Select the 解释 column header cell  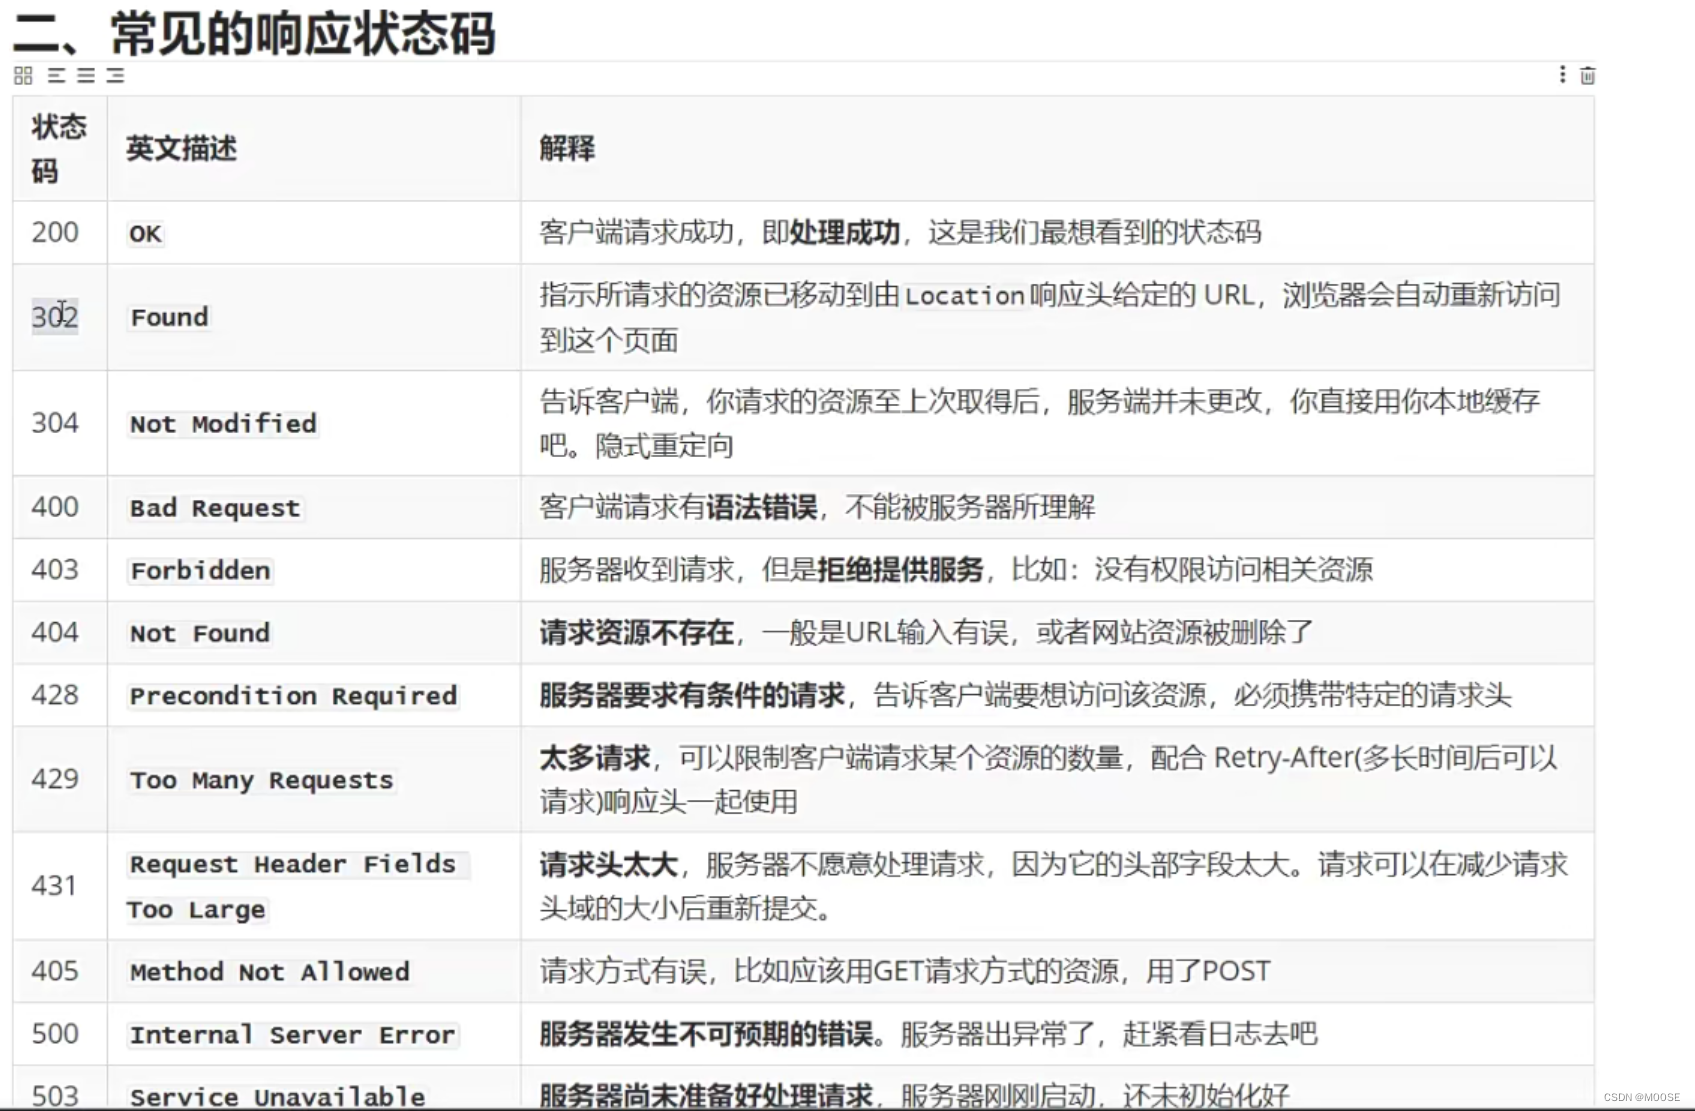click(x=566, y=148)
